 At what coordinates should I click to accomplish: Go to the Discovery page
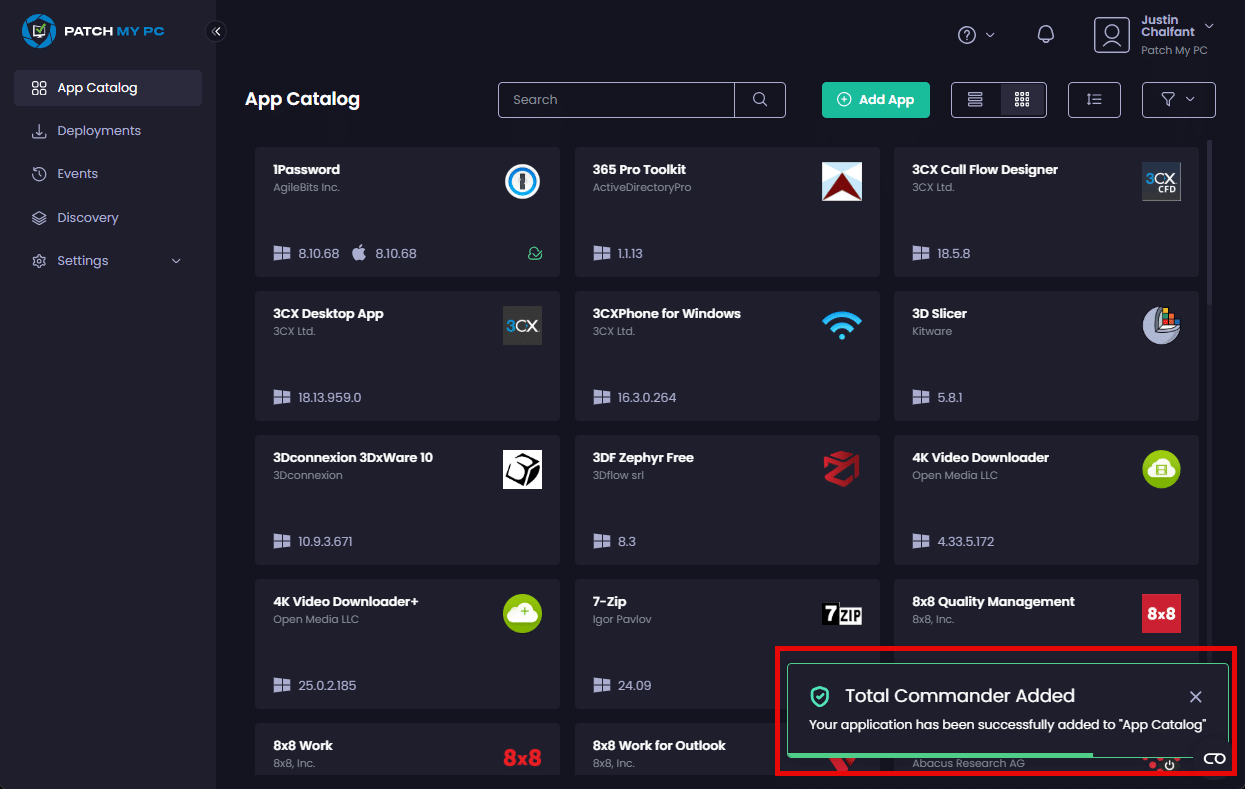(88, 218)
